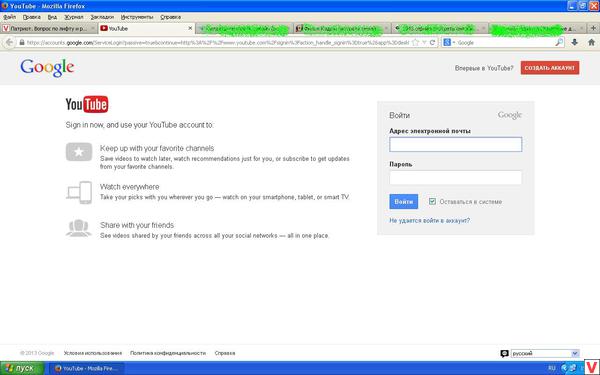Select YouTube - Mozilla Firefox taskbar item
The height and width of the screenshot is (375, 600).
[x=86, y=368]
